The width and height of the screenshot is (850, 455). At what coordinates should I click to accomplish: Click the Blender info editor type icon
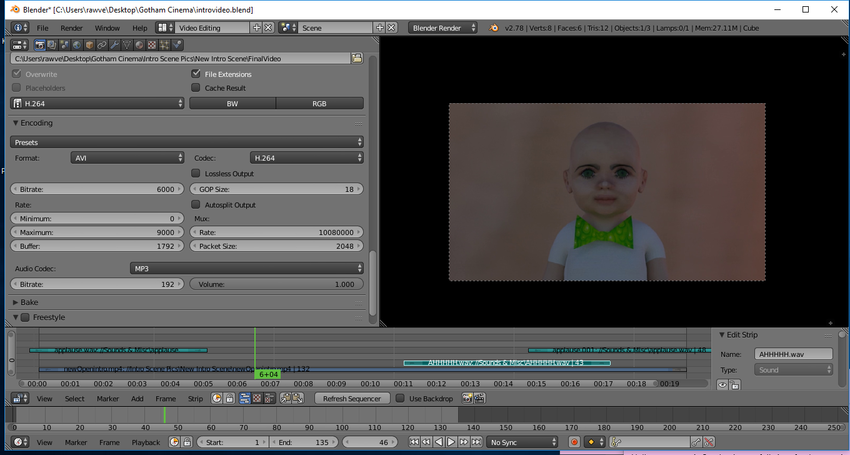(x=20, y=28)
